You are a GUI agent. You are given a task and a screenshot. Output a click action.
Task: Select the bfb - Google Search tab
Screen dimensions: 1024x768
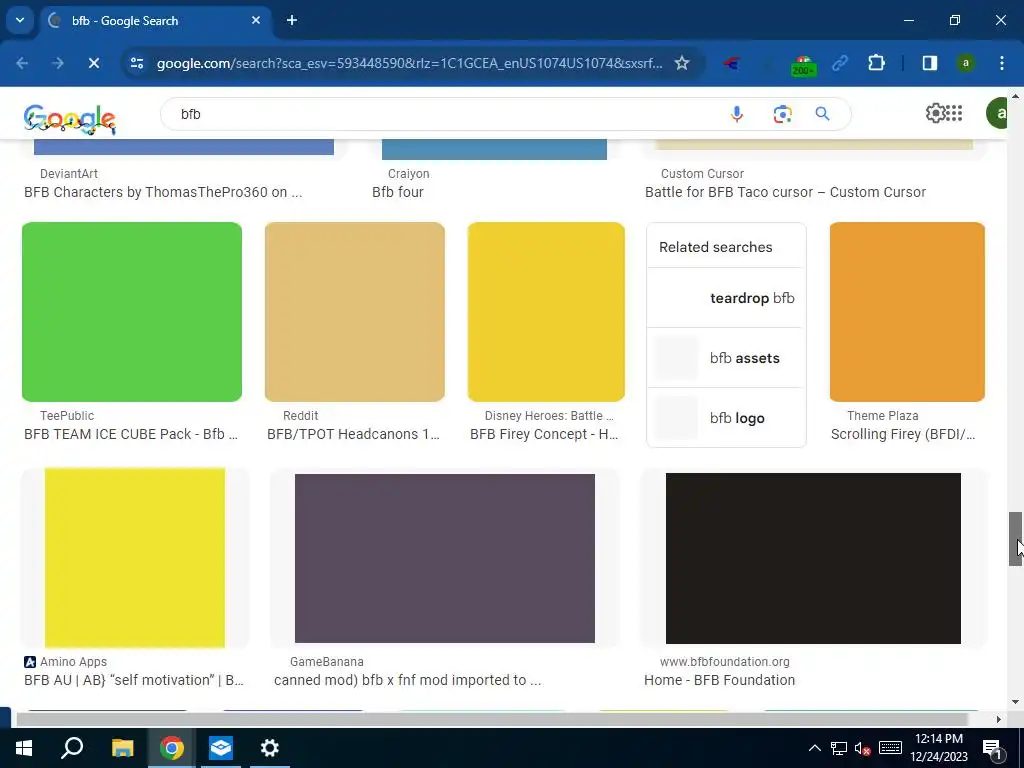click(155, 20)
